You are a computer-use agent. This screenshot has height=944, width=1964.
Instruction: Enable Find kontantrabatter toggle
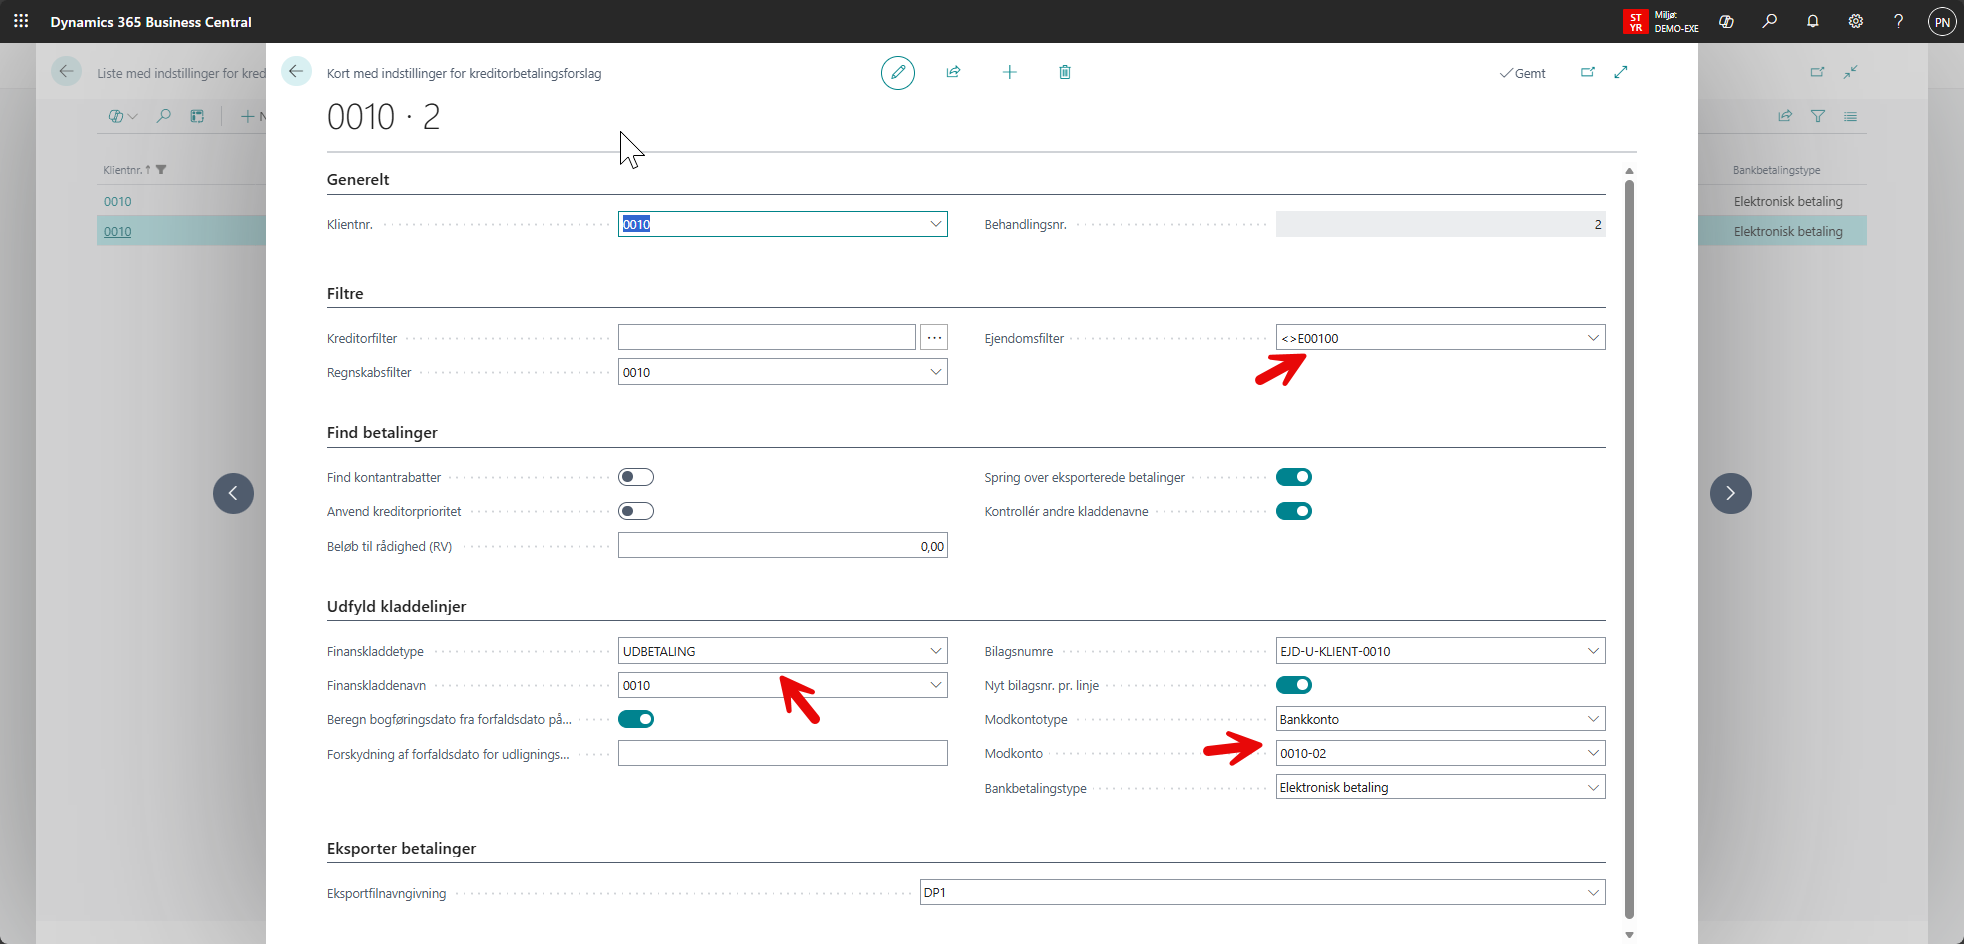[635, 477]
